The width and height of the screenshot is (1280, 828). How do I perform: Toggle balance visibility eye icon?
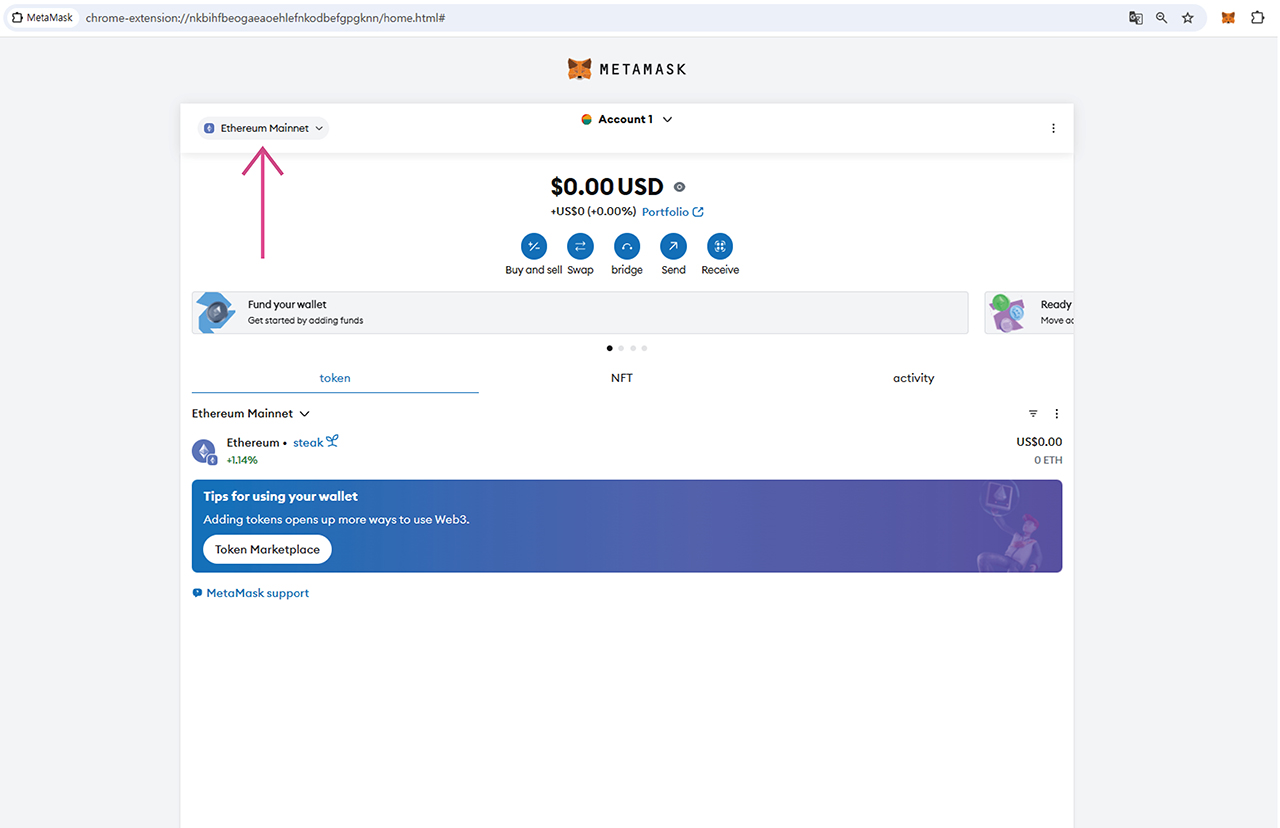(x=680, y=187)
